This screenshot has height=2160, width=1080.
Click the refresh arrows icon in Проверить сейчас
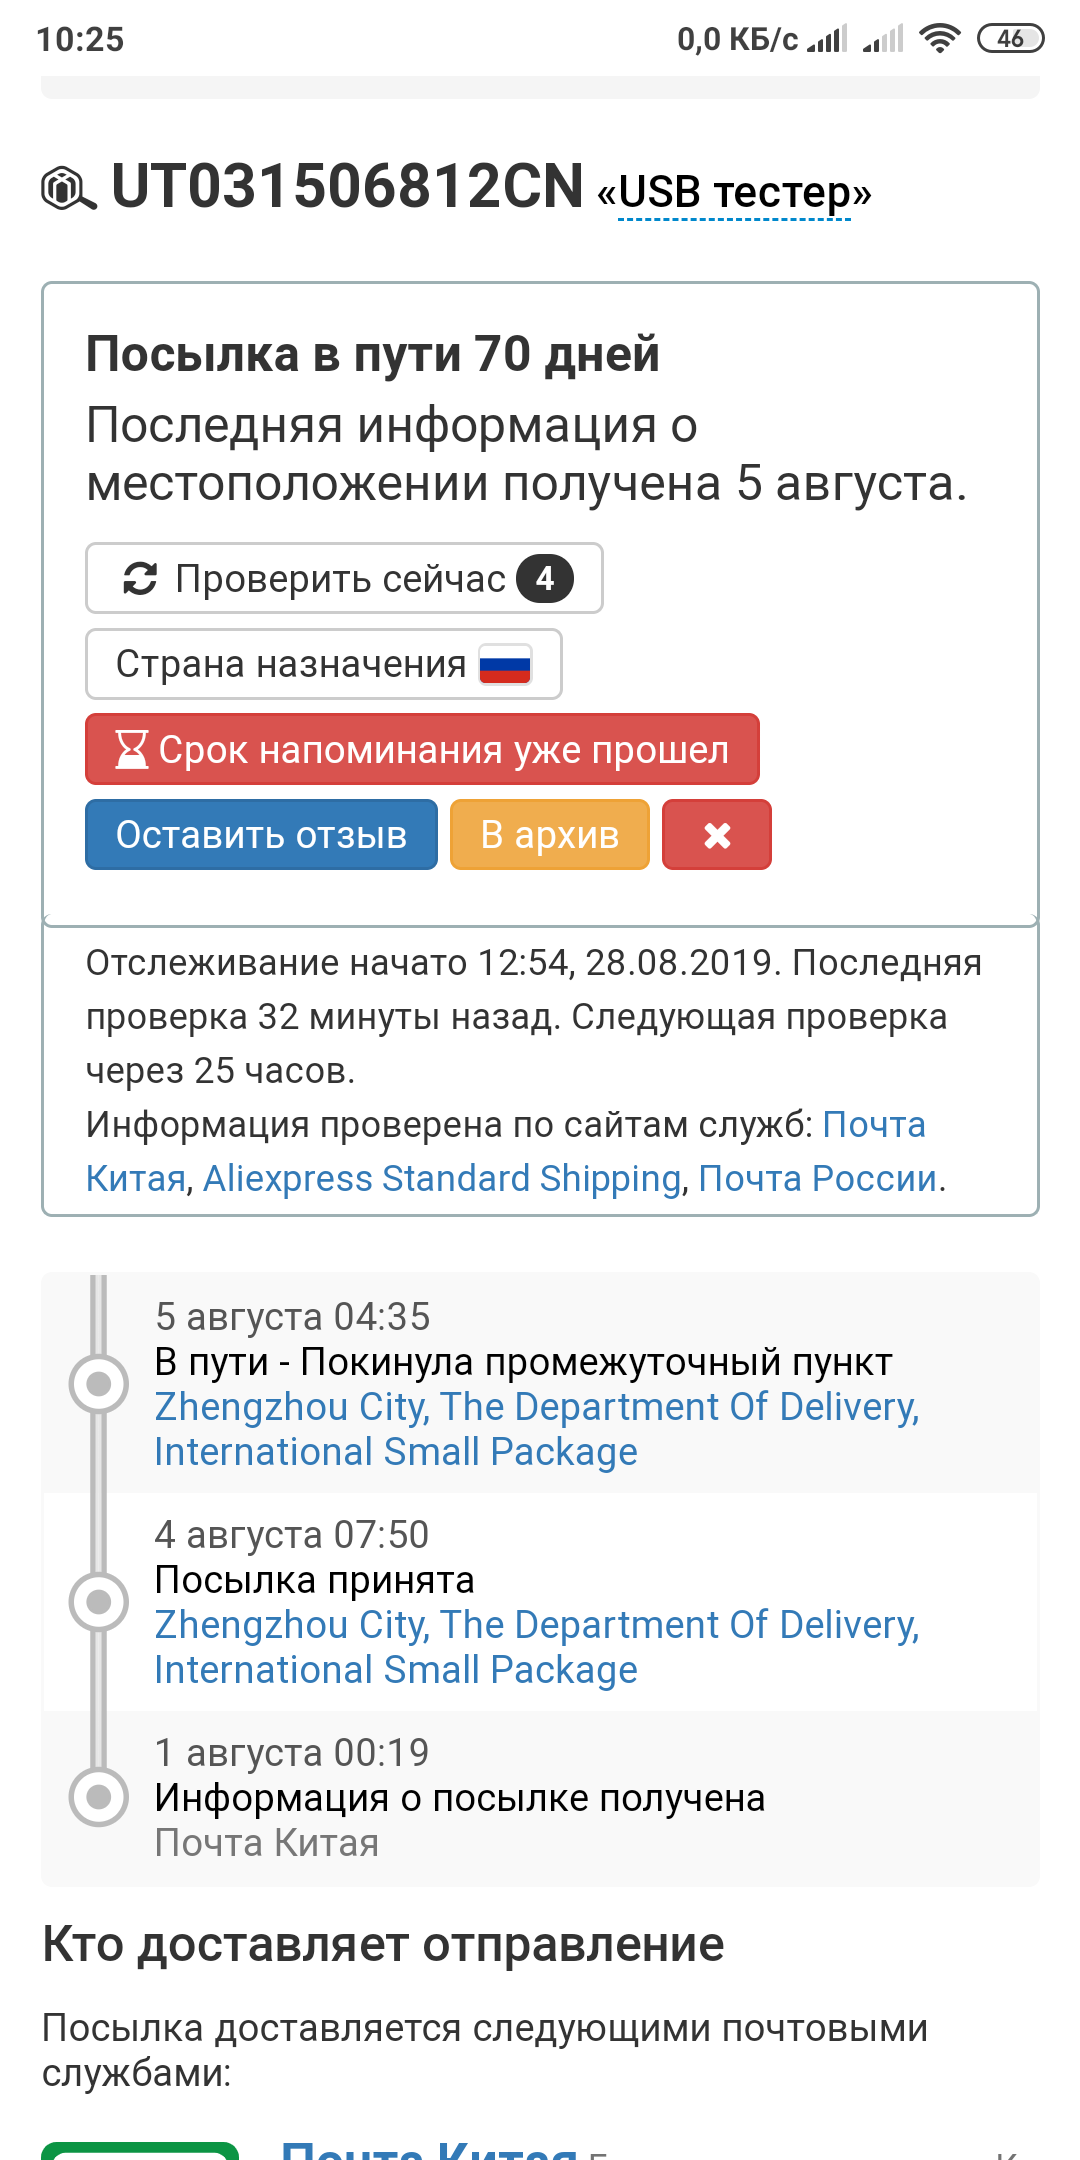140,578
